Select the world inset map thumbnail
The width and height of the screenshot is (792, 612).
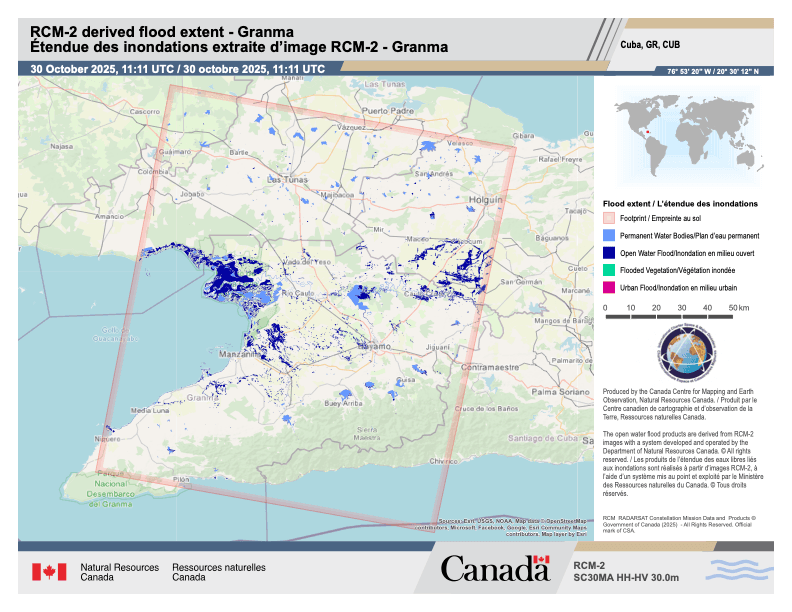[685, 131]
